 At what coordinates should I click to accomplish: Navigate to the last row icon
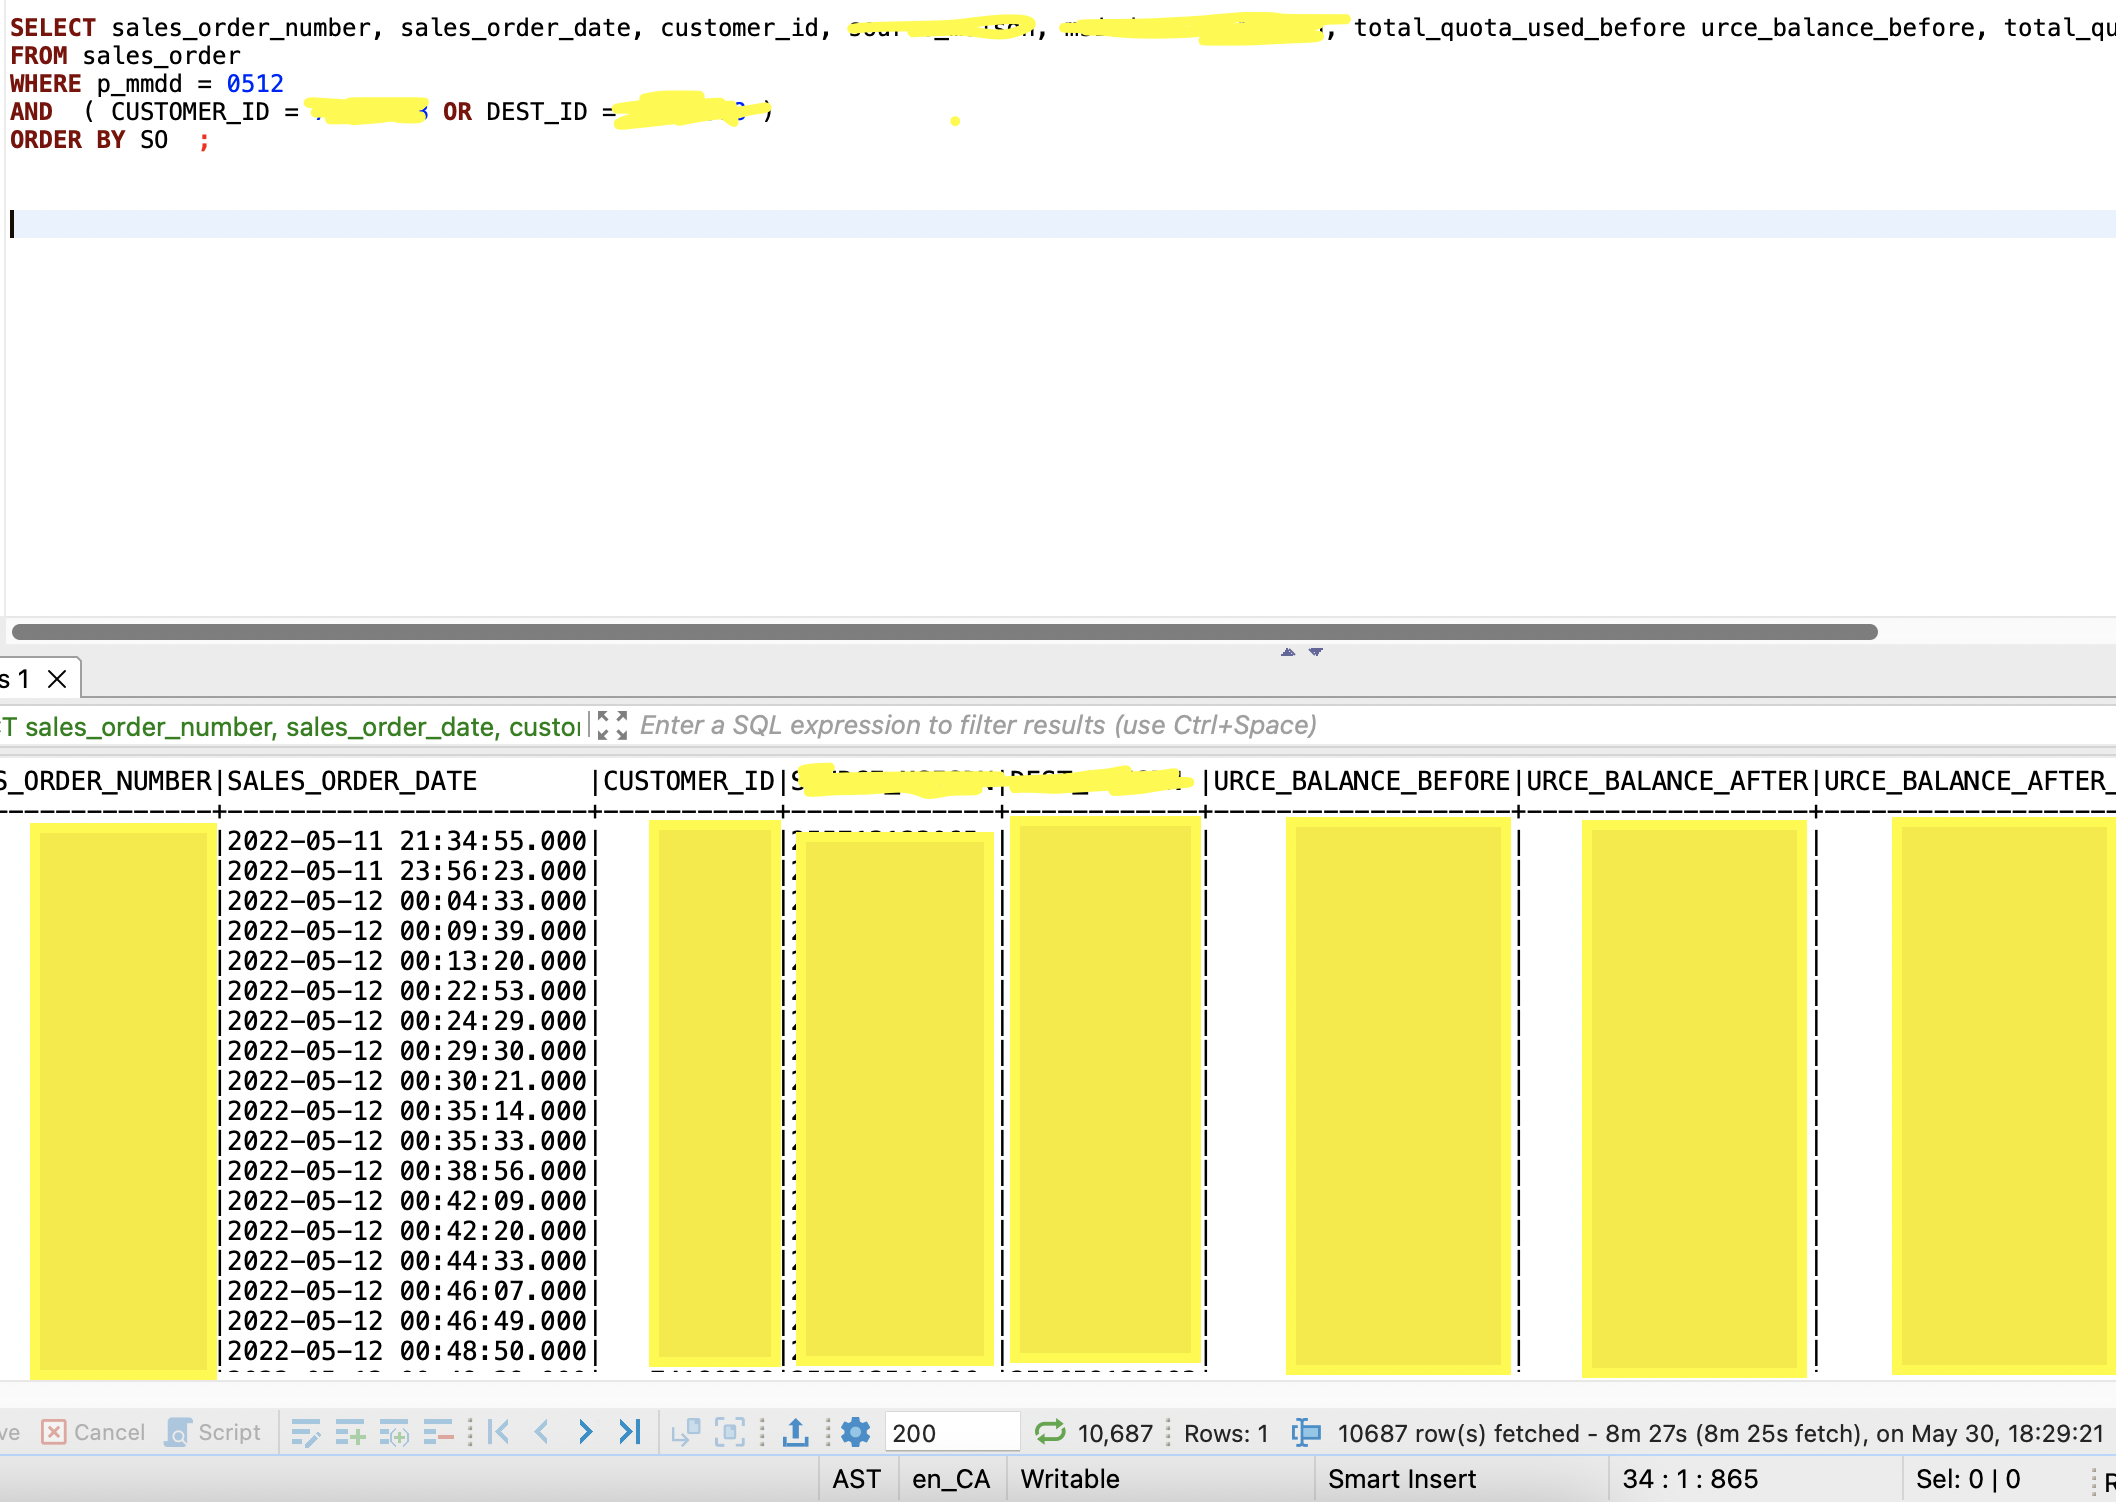tap(630, 1431)
